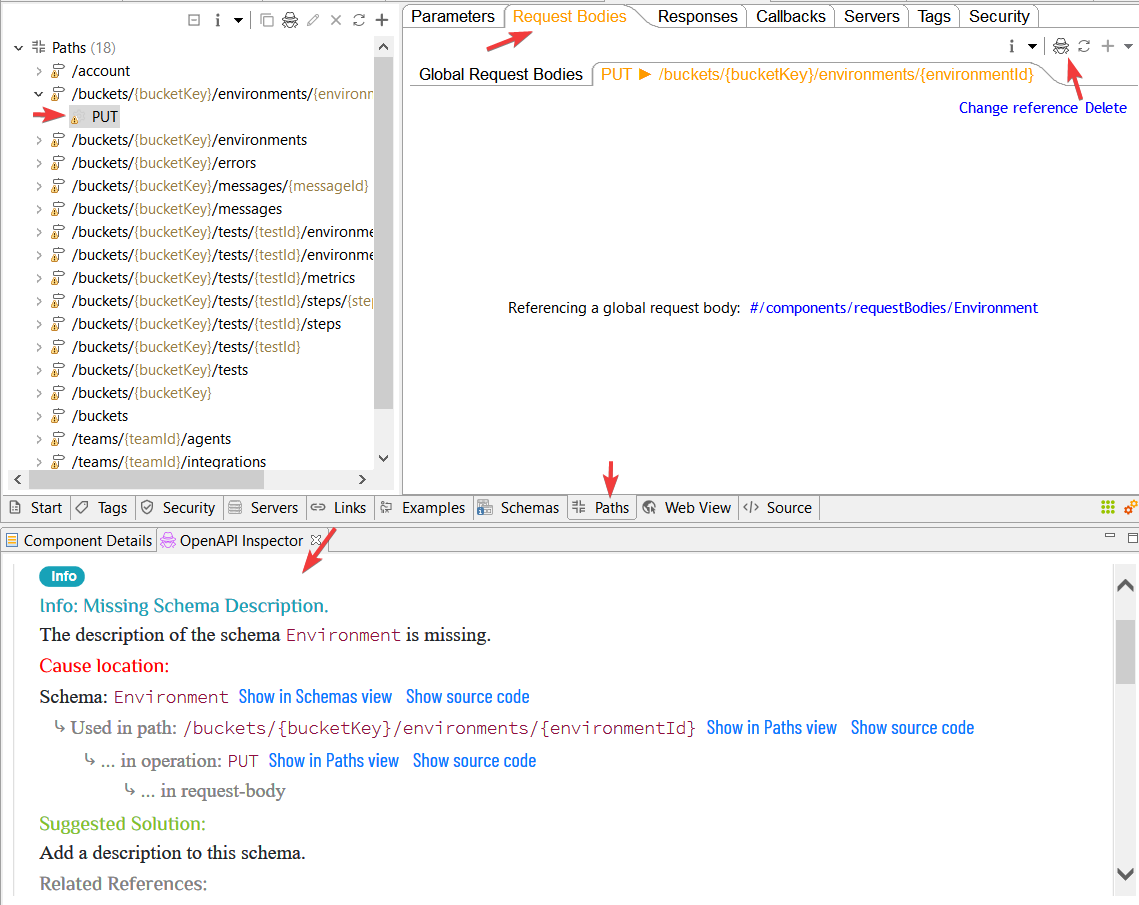
Task: Switch to the Parameters tab
Action: (453, 16)
